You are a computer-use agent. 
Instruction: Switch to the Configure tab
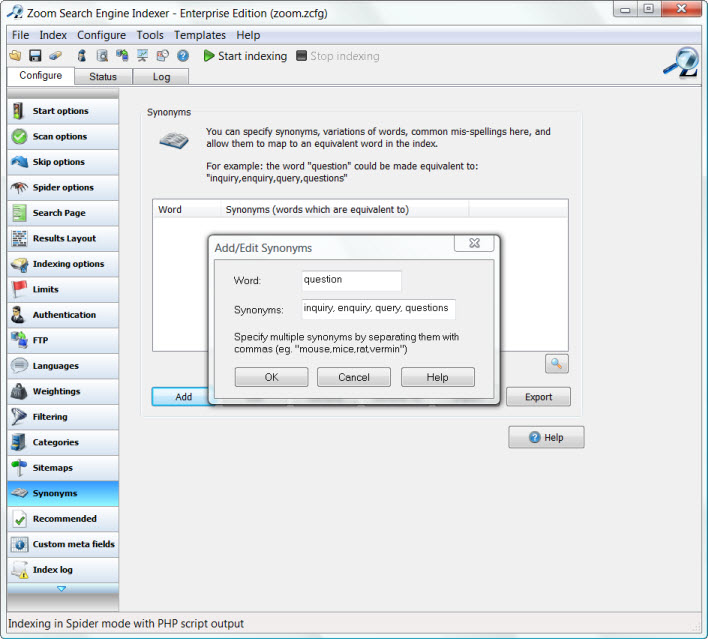click(x=41, y=75)
